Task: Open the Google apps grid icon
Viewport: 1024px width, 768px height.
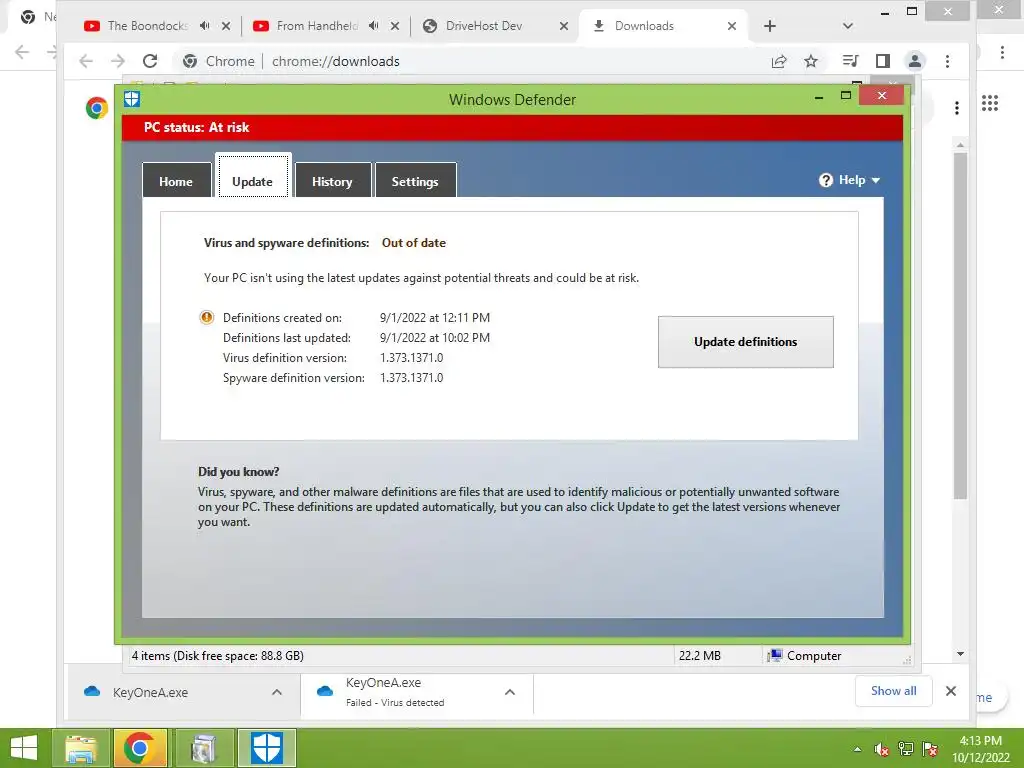Action: 990,103
